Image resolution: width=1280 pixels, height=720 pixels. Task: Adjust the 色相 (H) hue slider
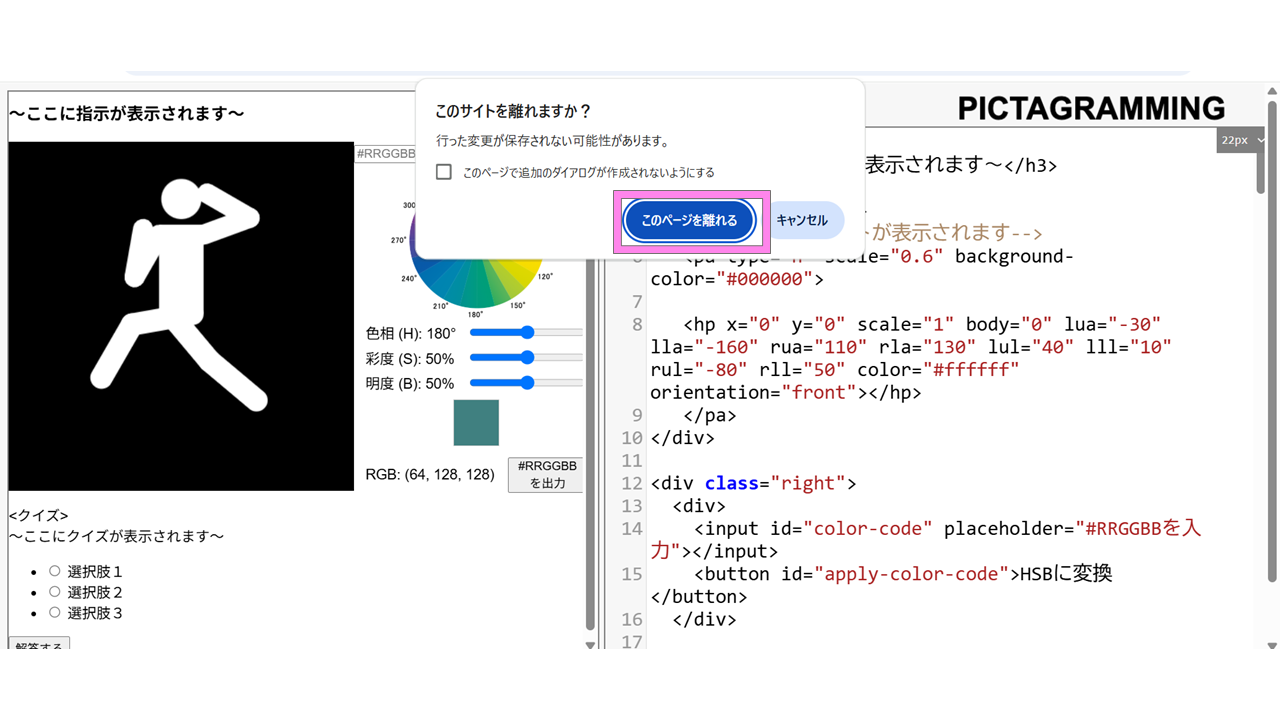[526, 333]
